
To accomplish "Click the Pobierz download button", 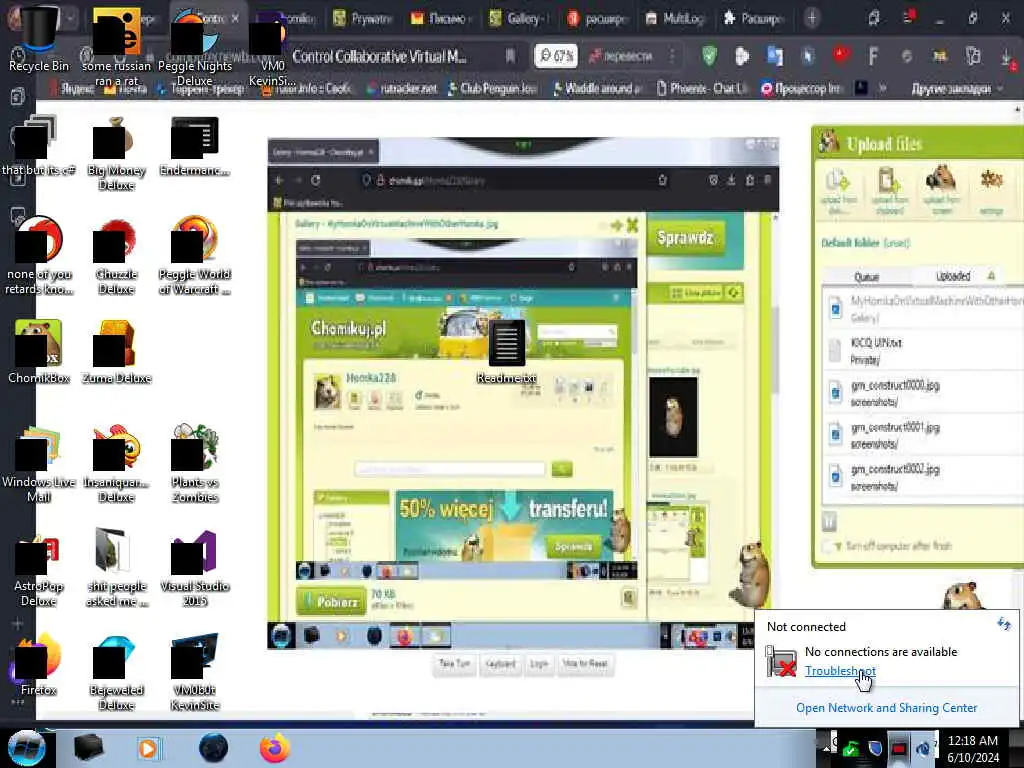I will click(330, 601).
